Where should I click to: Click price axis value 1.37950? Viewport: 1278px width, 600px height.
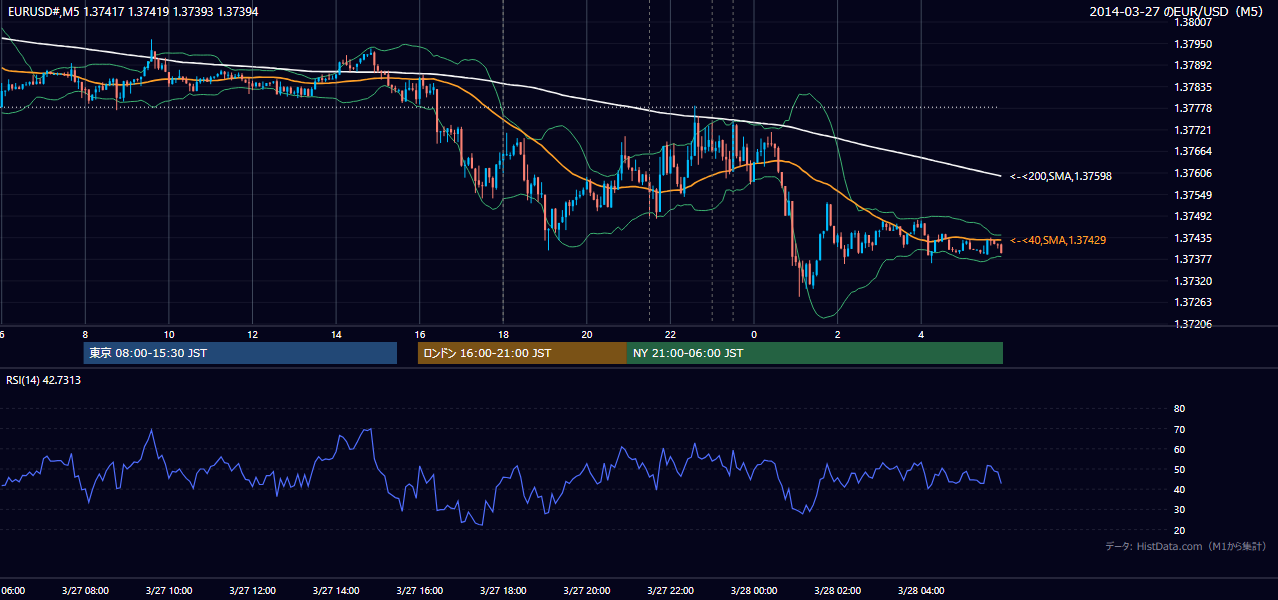[1193, 44]
